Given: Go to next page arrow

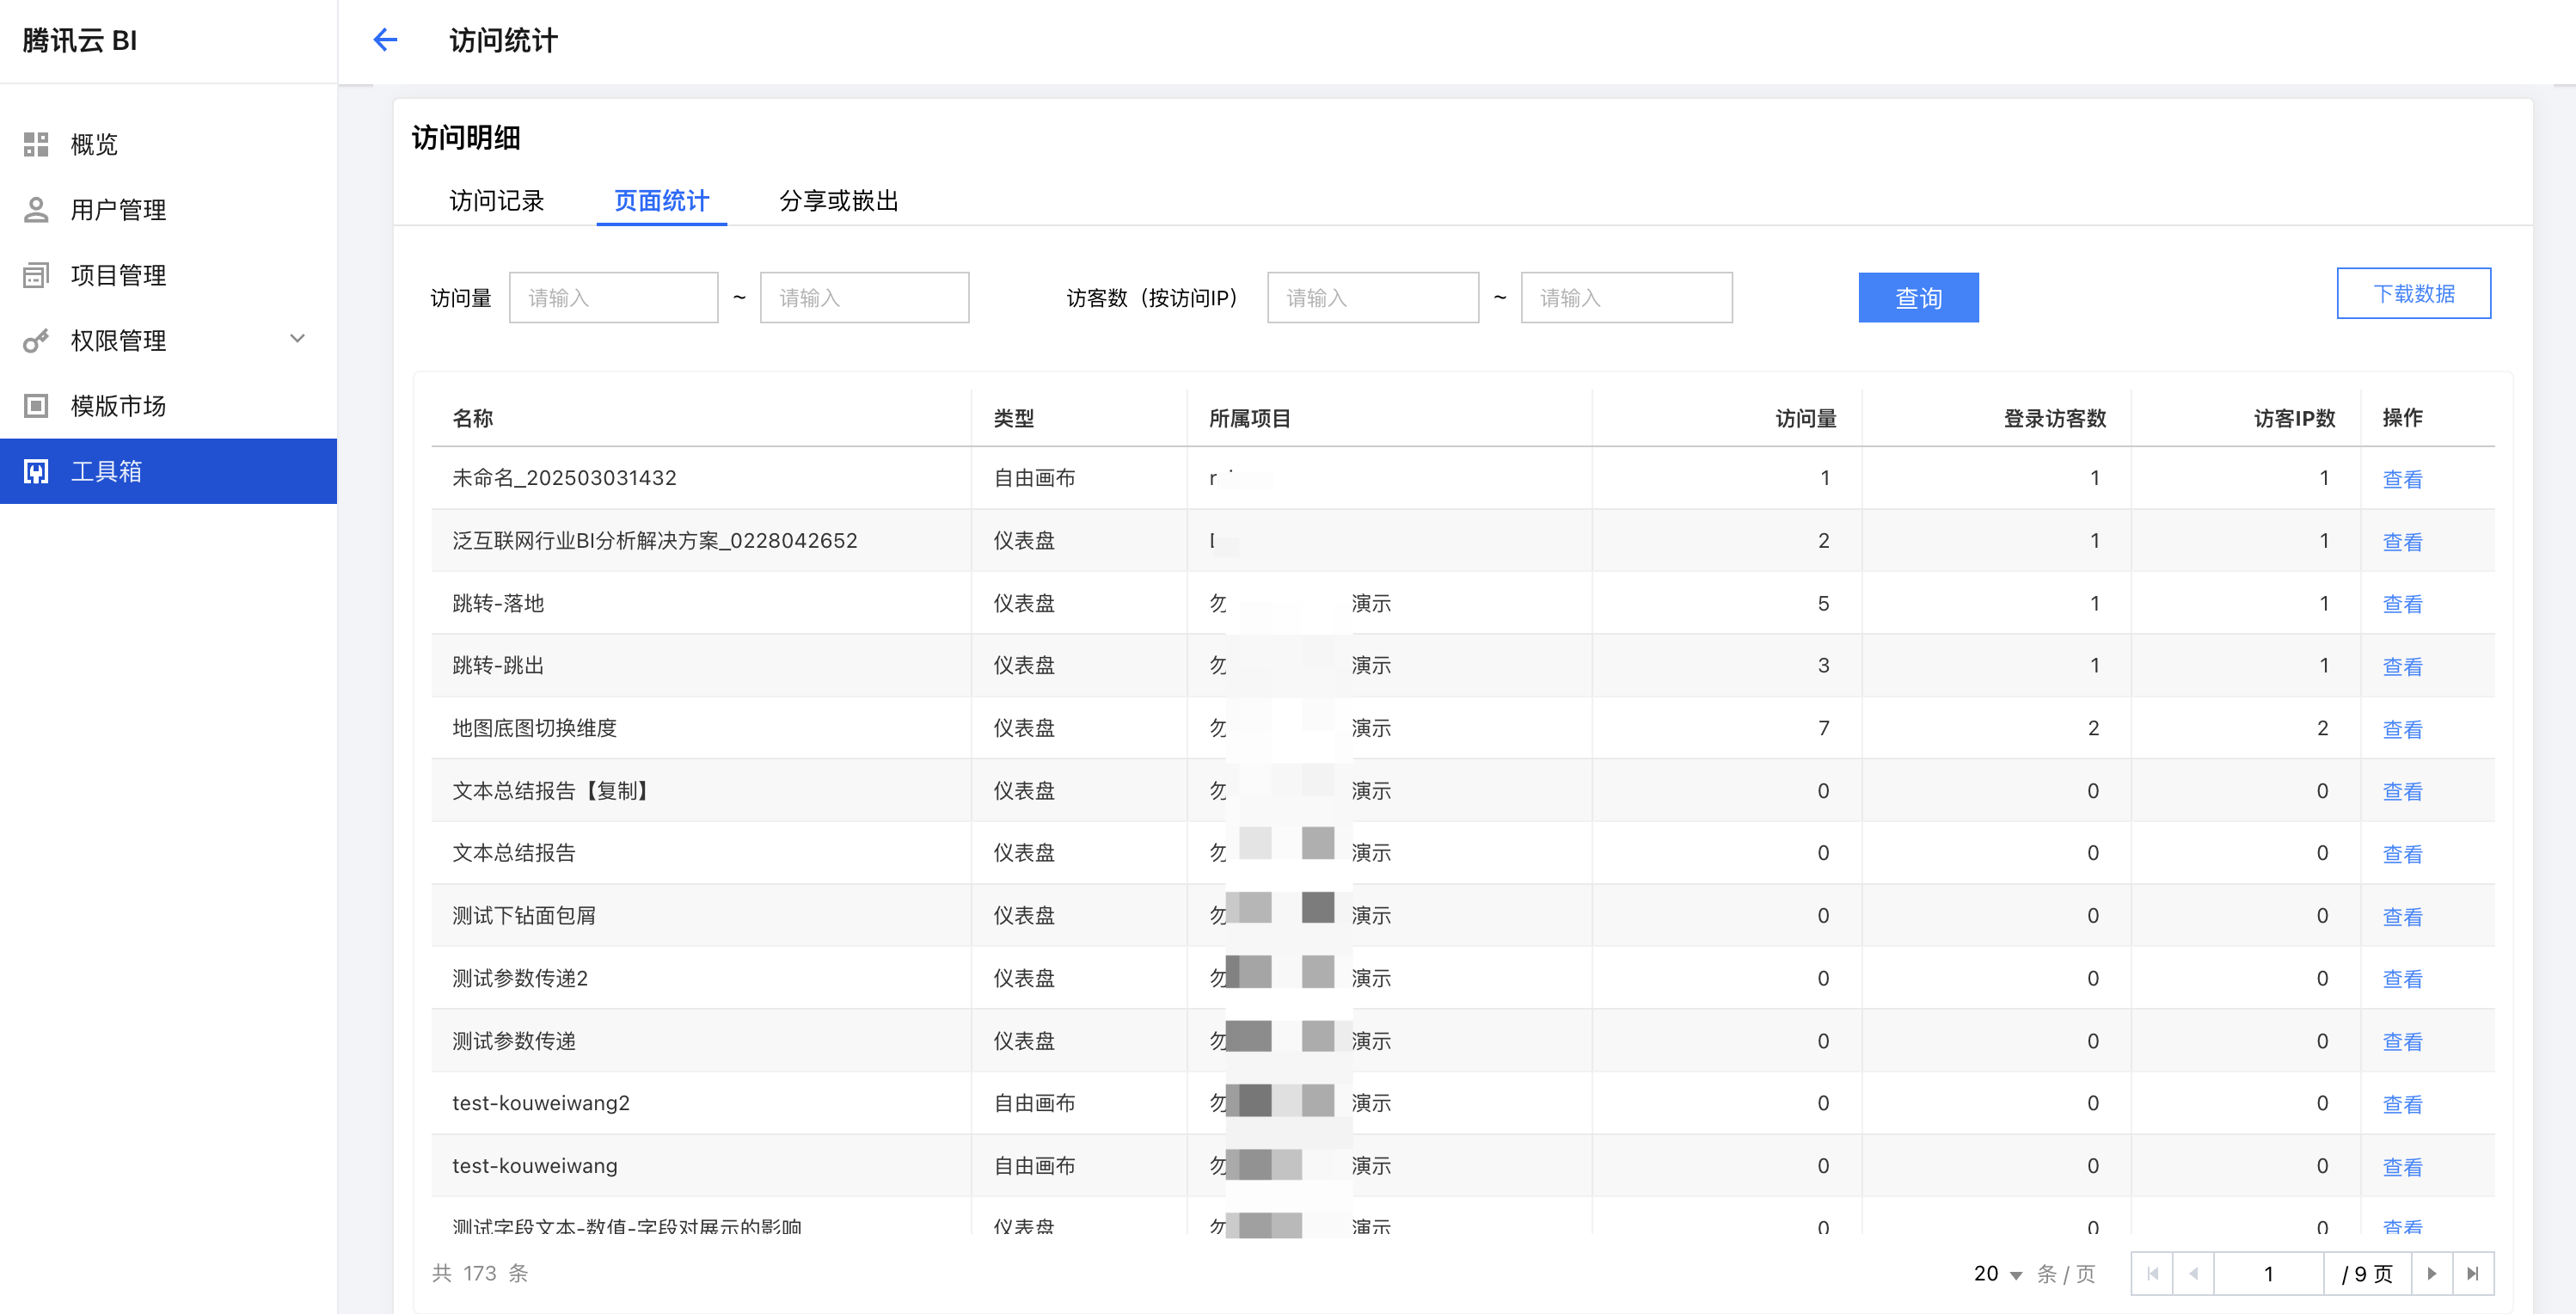Looking at the screenshot, I should 2432,1274.
